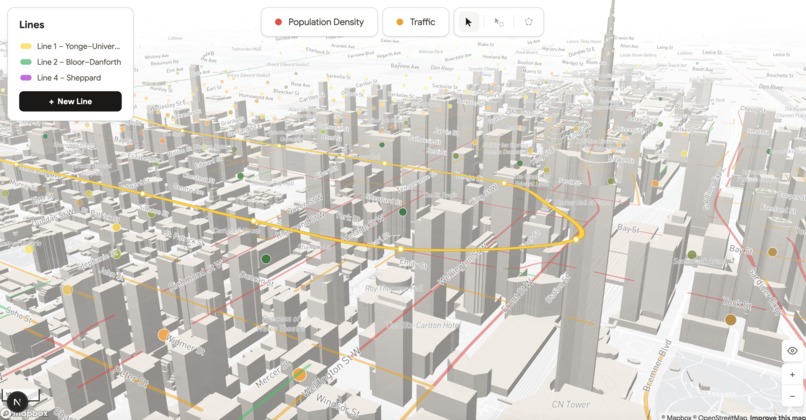
Task: Click the Soho St street label
Action: click(x=19, y=314)
